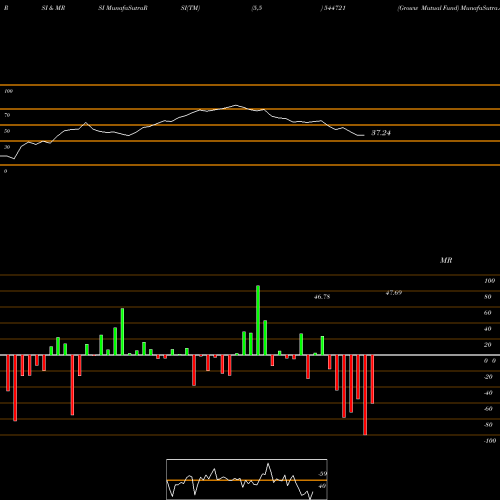Click the RSI line peak near 70
Viewport: 500px width, 500px height.
(x=236, y=105)
